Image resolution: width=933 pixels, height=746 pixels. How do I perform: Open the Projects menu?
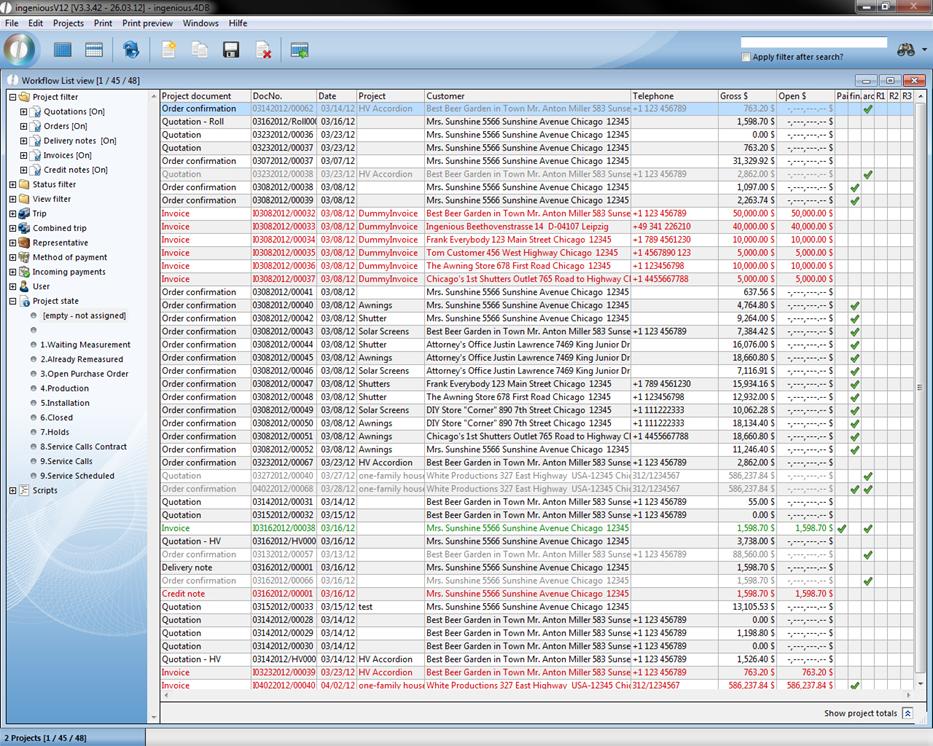pos(68,22)
